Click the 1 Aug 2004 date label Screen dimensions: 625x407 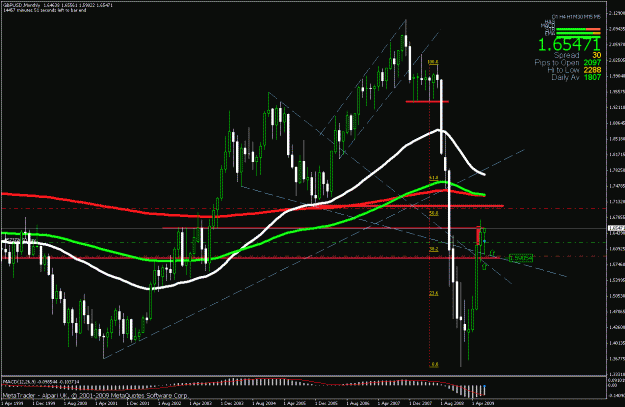pyautogui.click(x=263, y=403)
